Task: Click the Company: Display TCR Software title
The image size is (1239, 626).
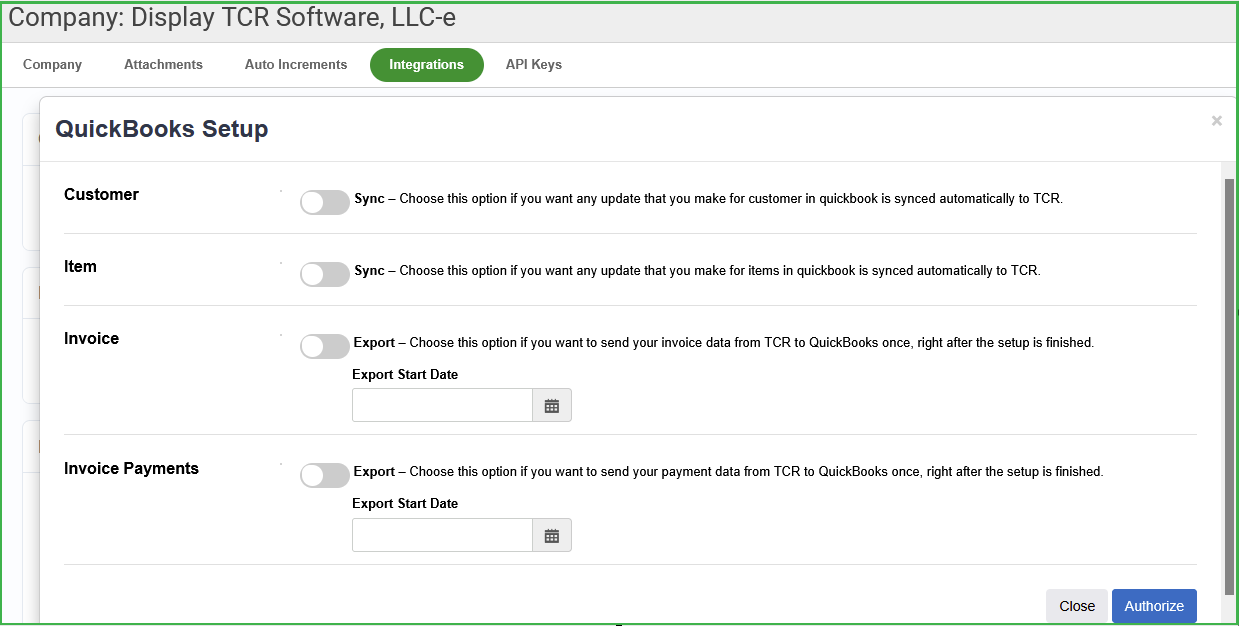Action: [232, 17]
